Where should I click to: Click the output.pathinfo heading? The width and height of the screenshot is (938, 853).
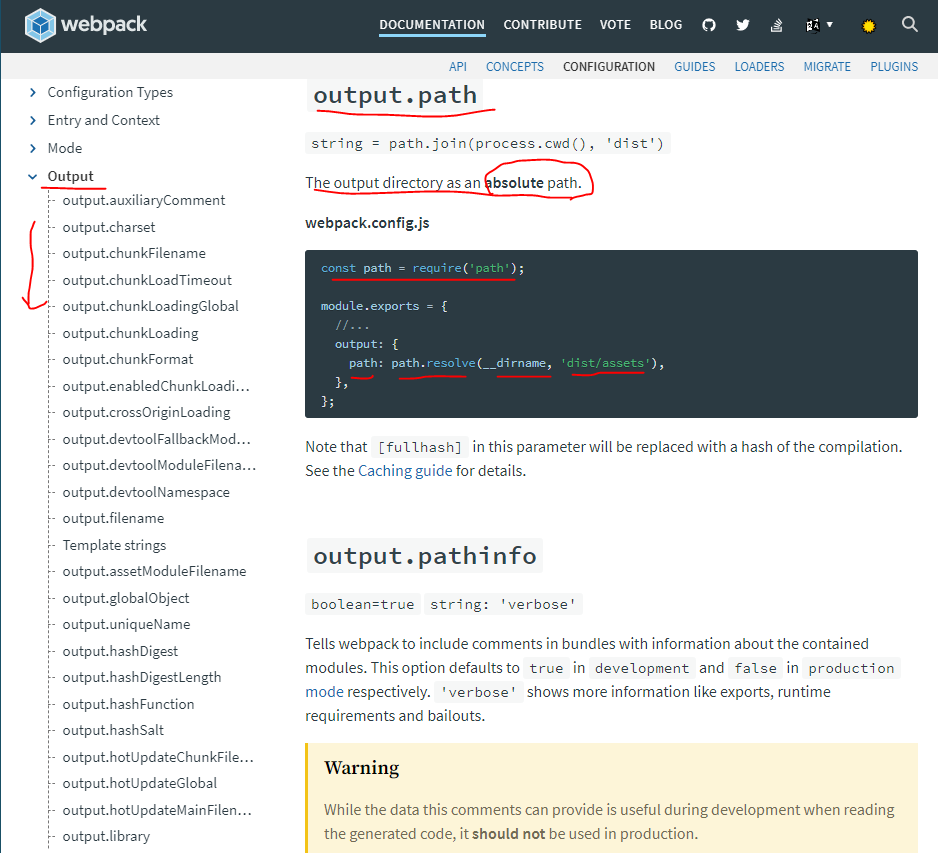[425, 556]
